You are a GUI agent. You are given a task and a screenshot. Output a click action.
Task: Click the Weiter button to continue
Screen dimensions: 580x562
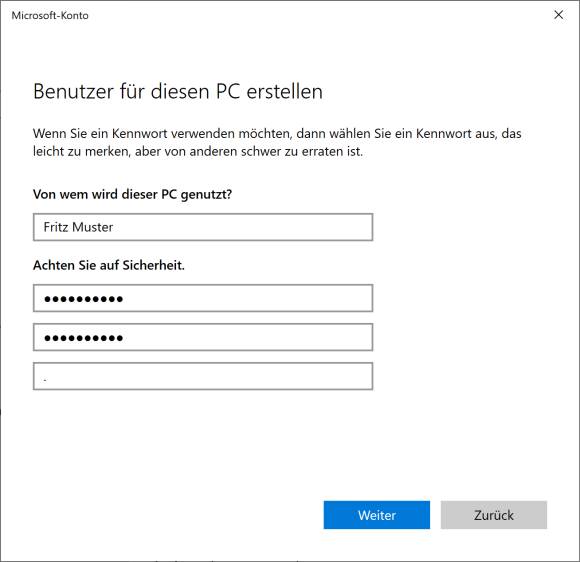coord(377,515)
